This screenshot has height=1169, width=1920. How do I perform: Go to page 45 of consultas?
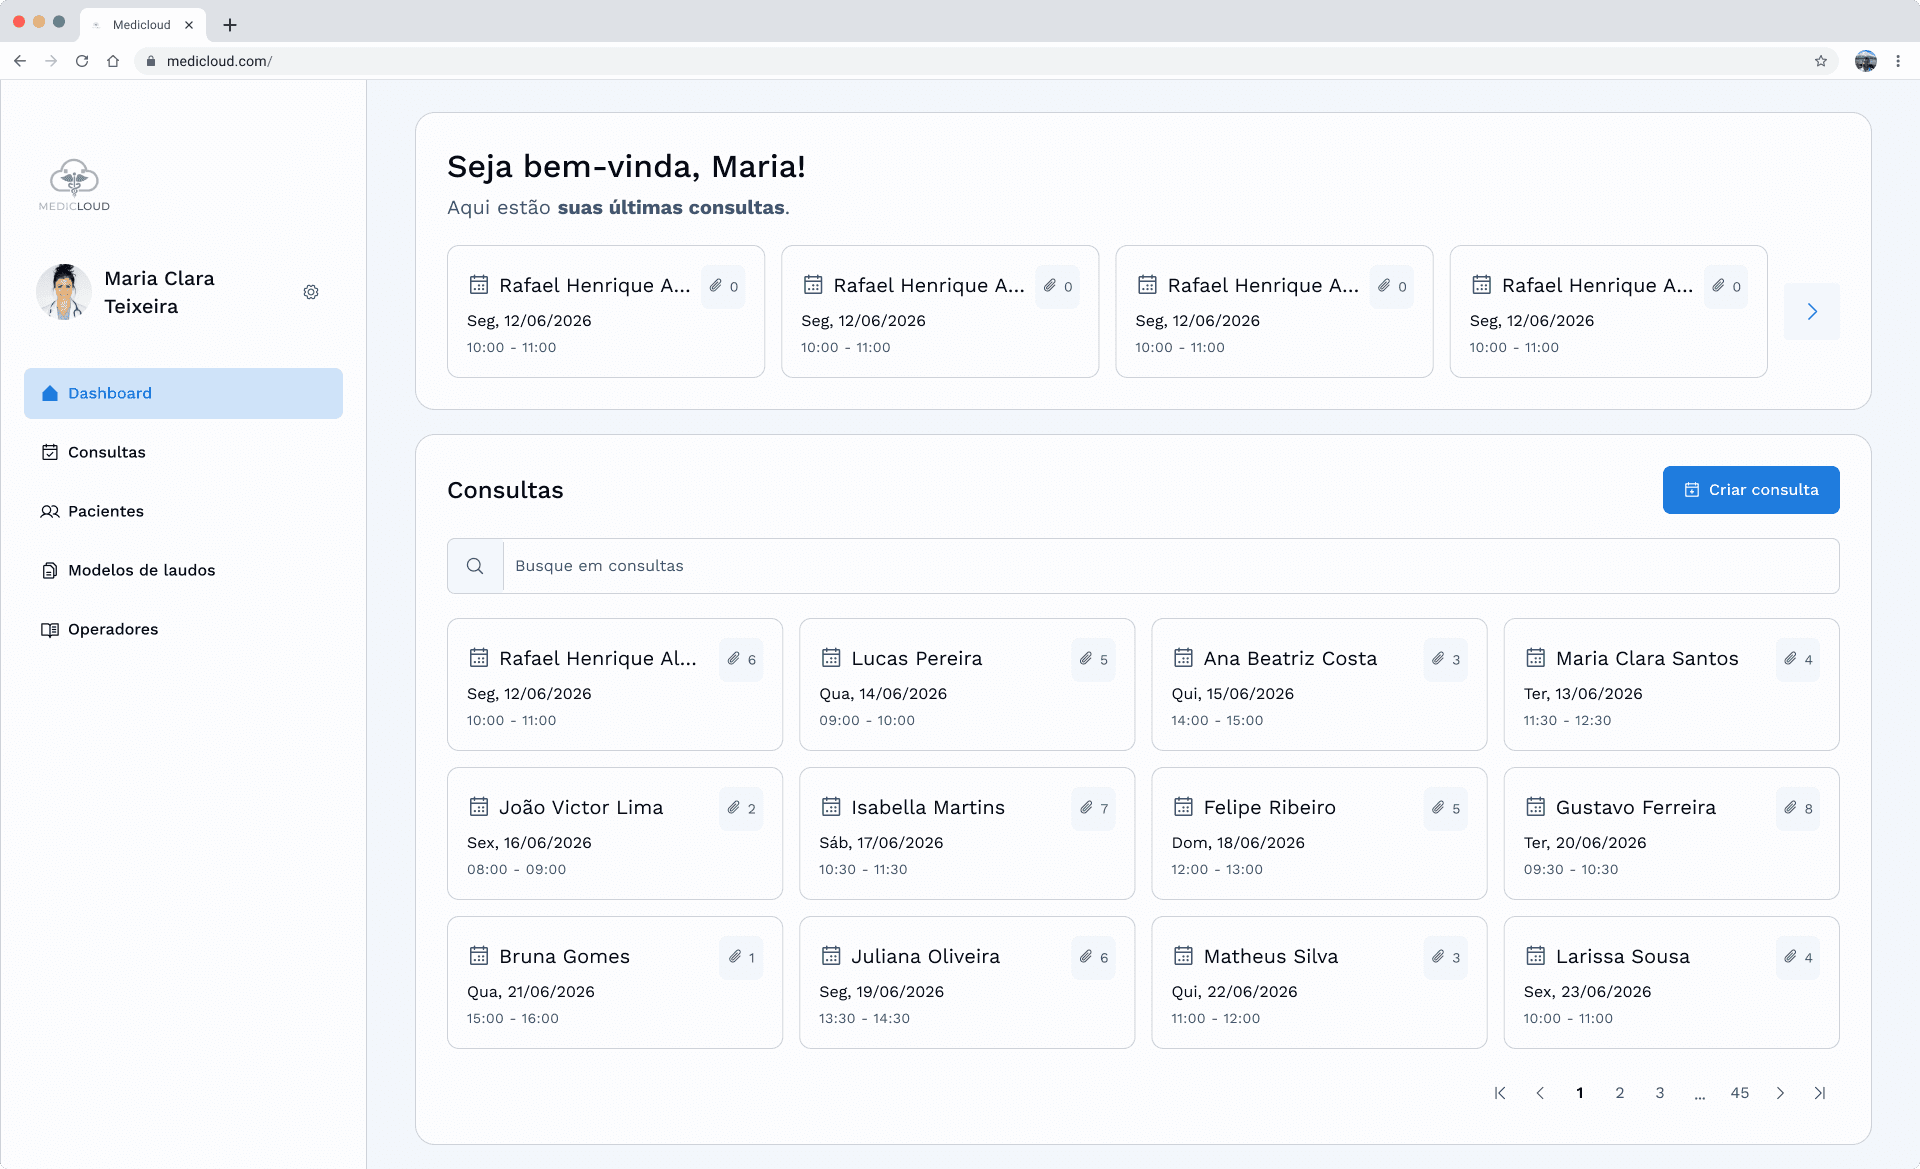point(1740,1093)
